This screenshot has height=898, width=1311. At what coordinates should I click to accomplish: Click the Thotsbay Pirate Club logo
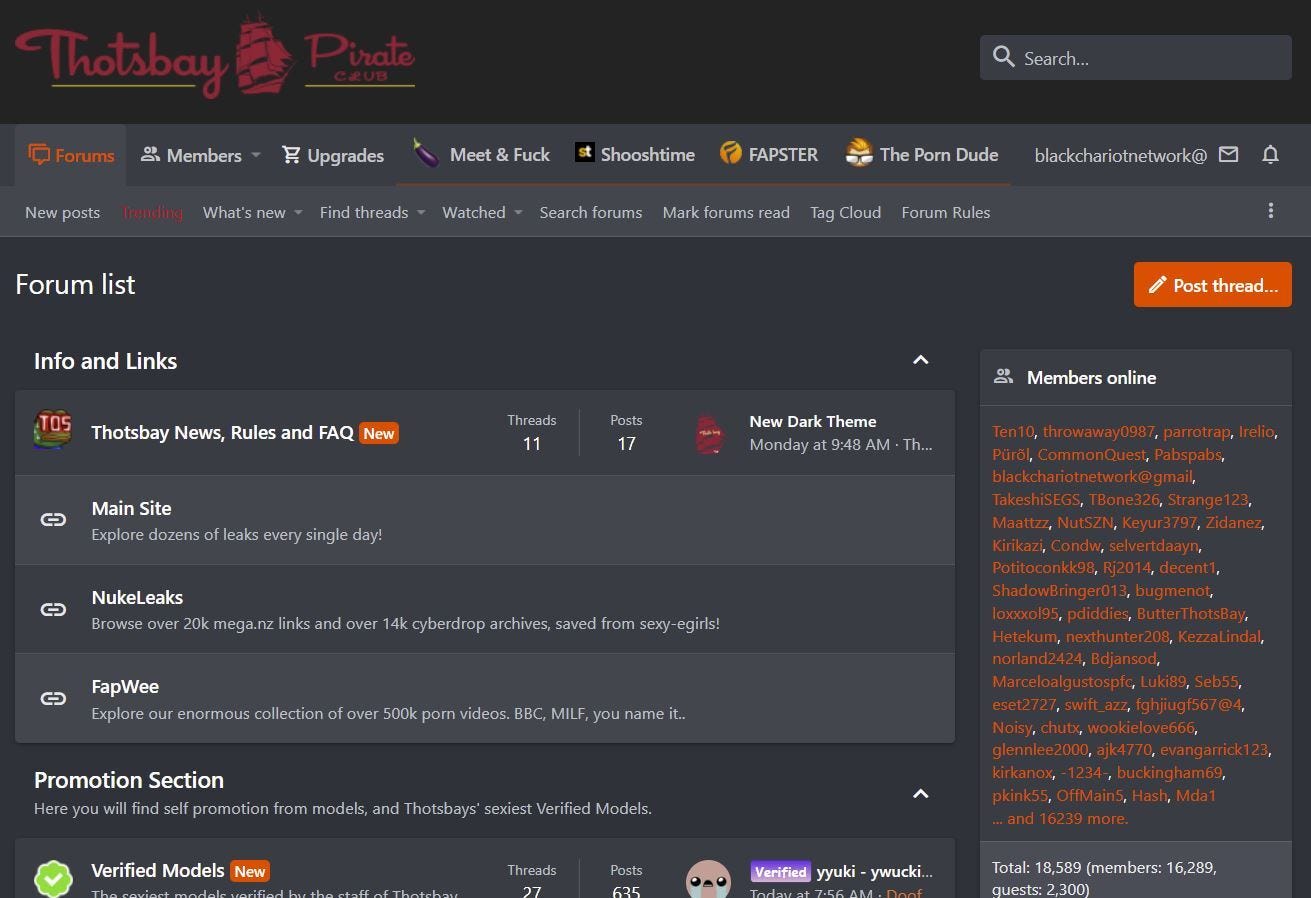point(215,56)
